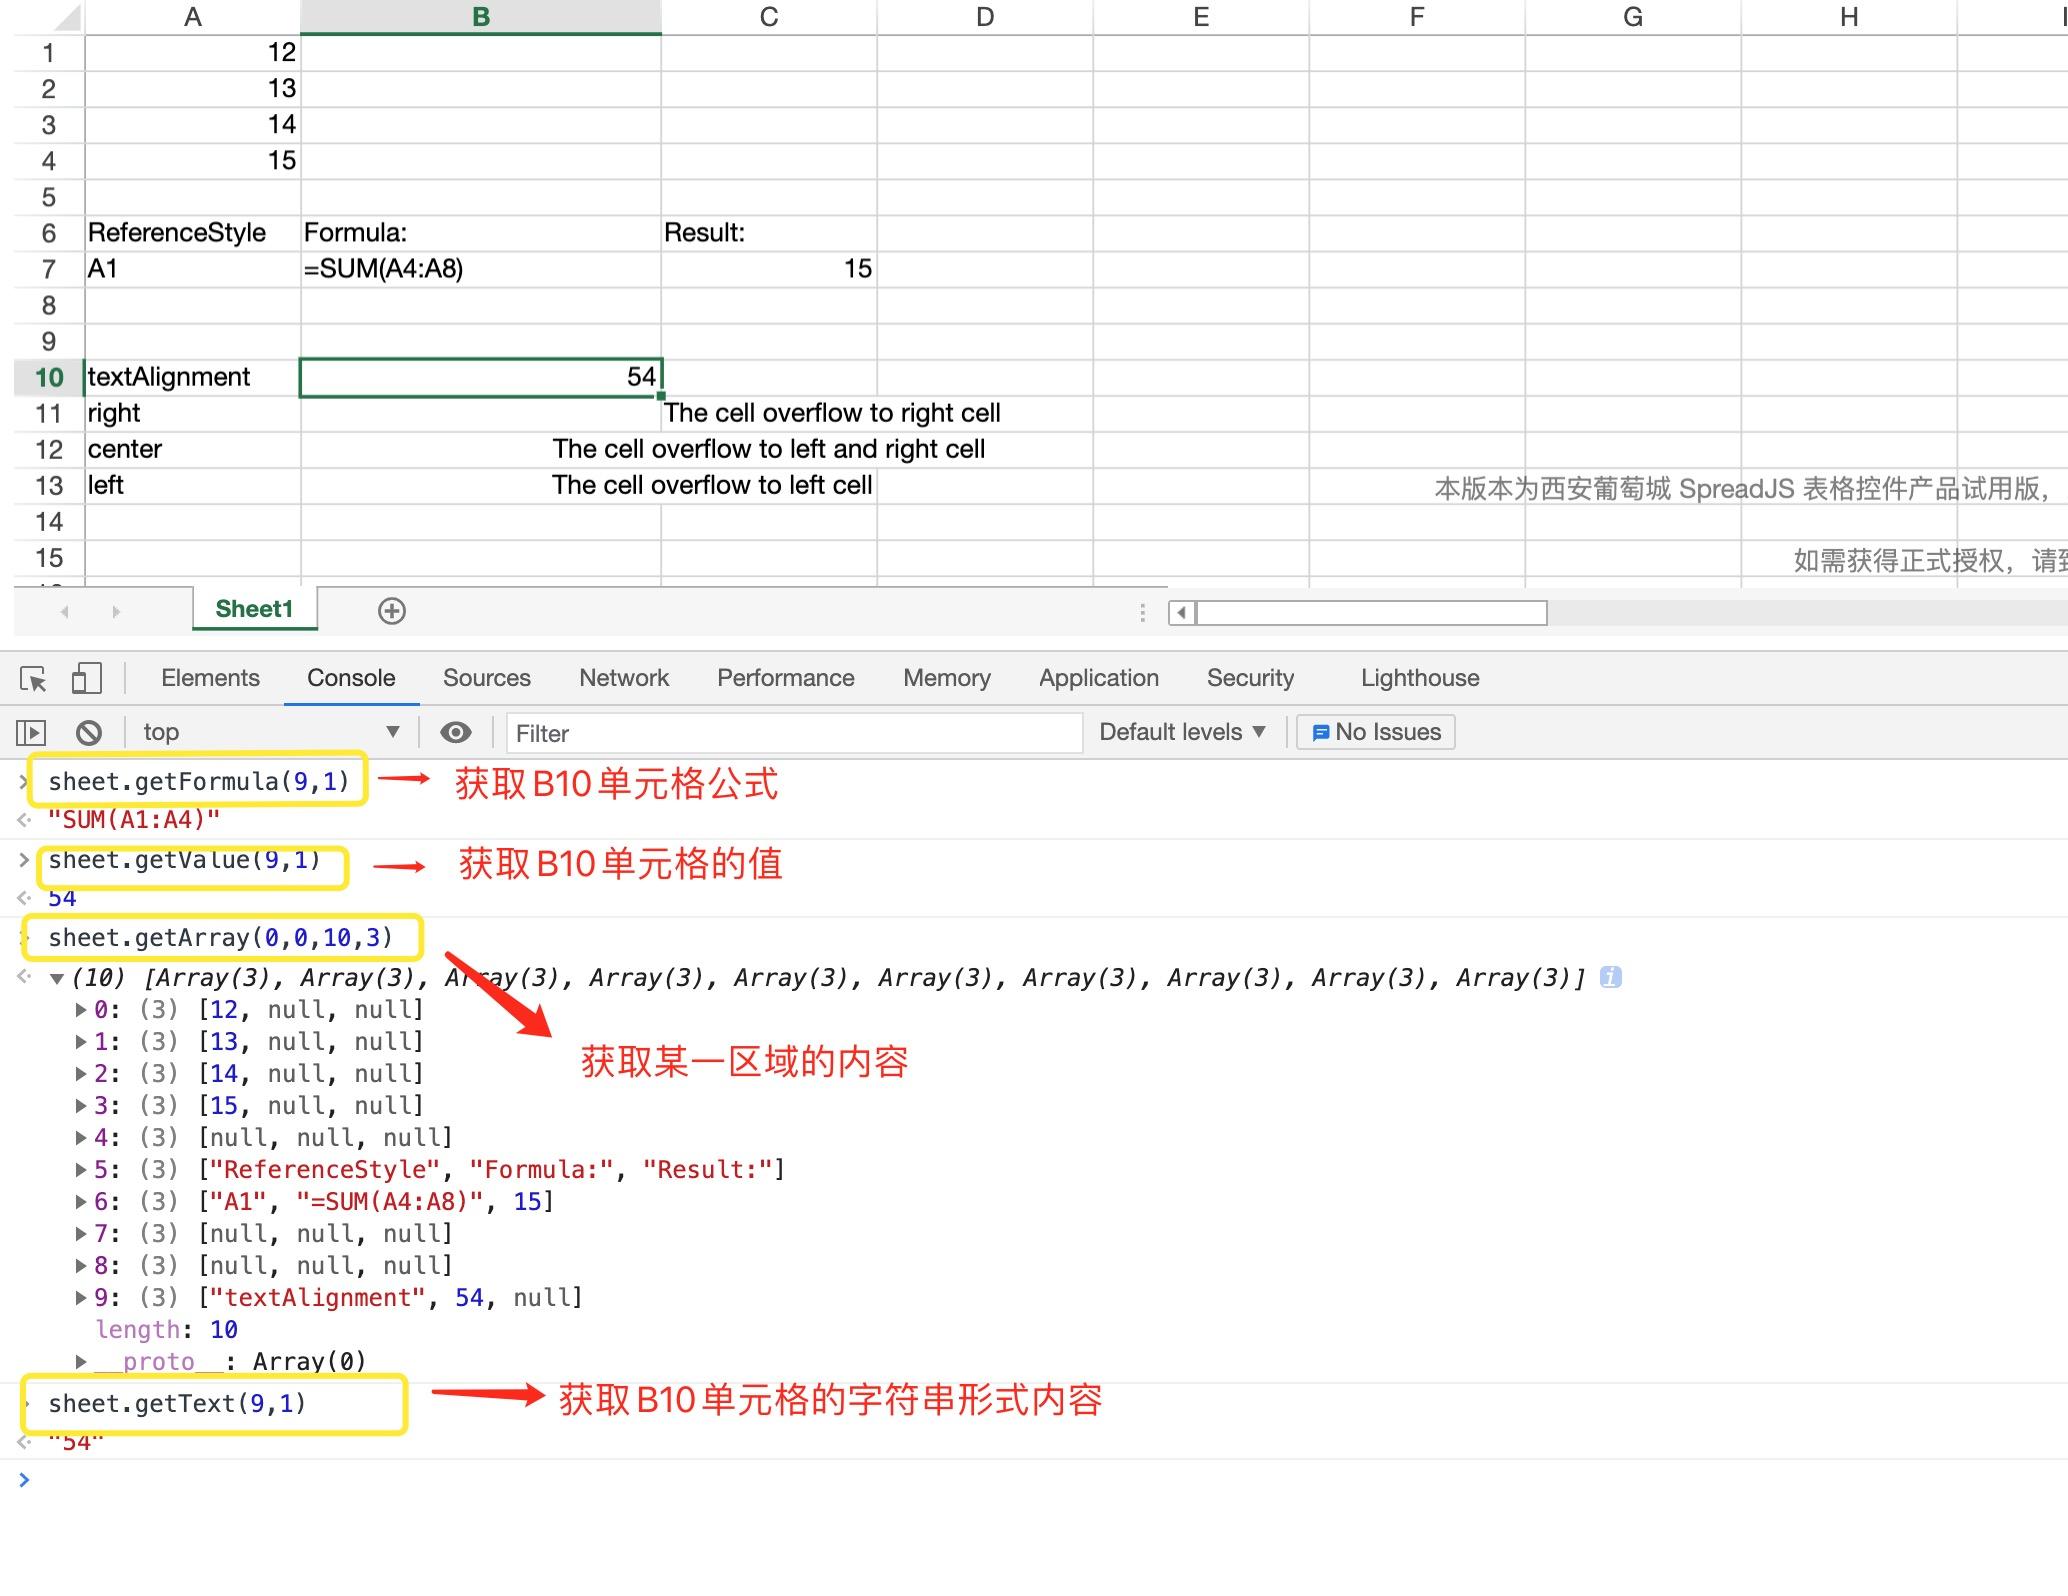Show the console sidebar icon
The height and width of the screenshot is (1596, 2068).
pos(30,732)
